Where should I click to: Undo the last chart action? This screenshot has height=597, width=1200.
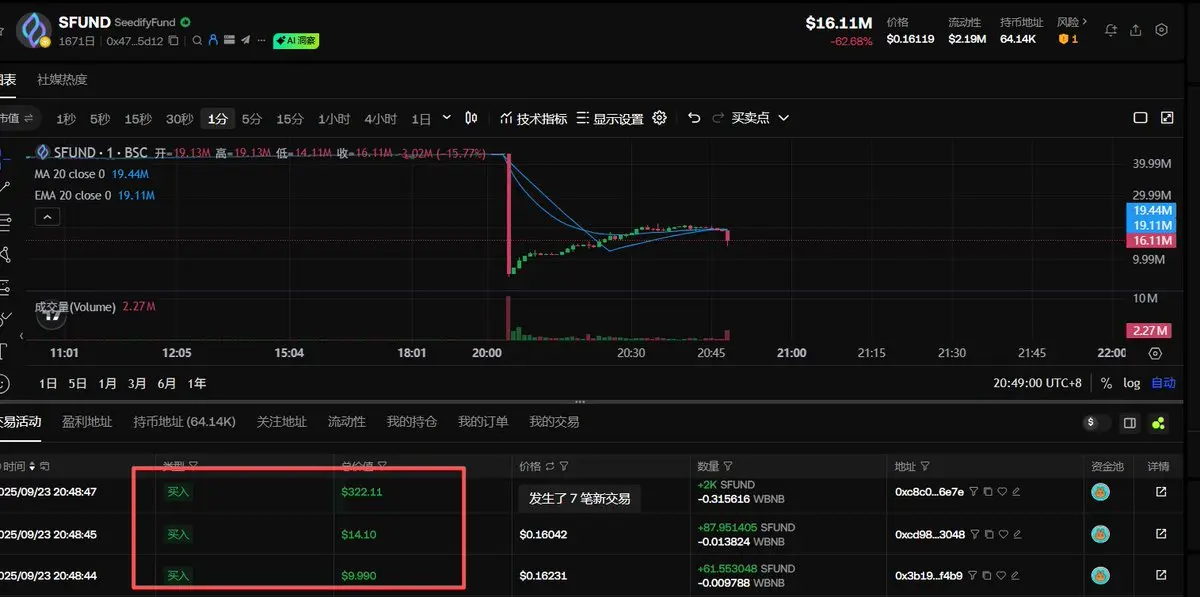[694, 118]
